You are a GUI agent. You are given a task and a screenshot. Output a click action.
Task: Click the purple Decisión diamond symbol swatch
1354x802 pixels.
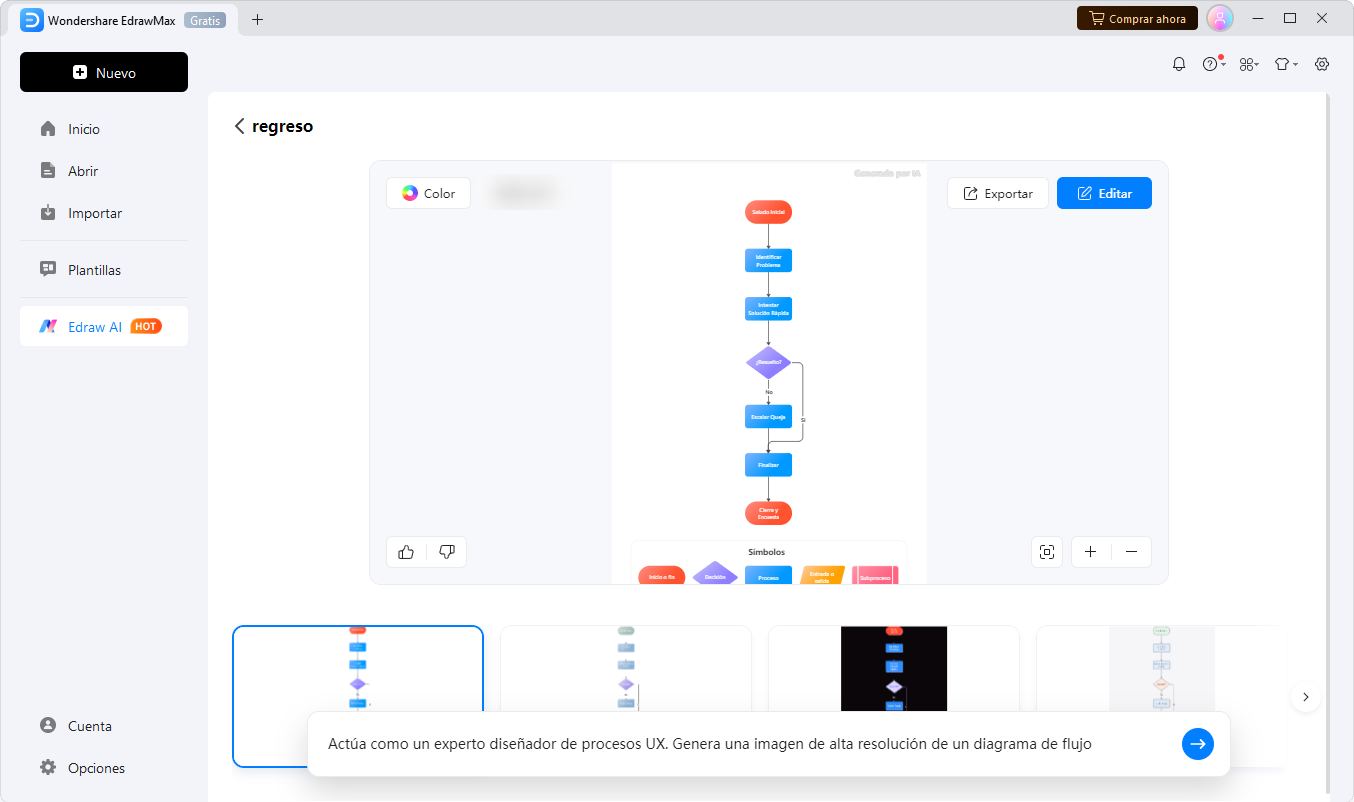[715, 574]
